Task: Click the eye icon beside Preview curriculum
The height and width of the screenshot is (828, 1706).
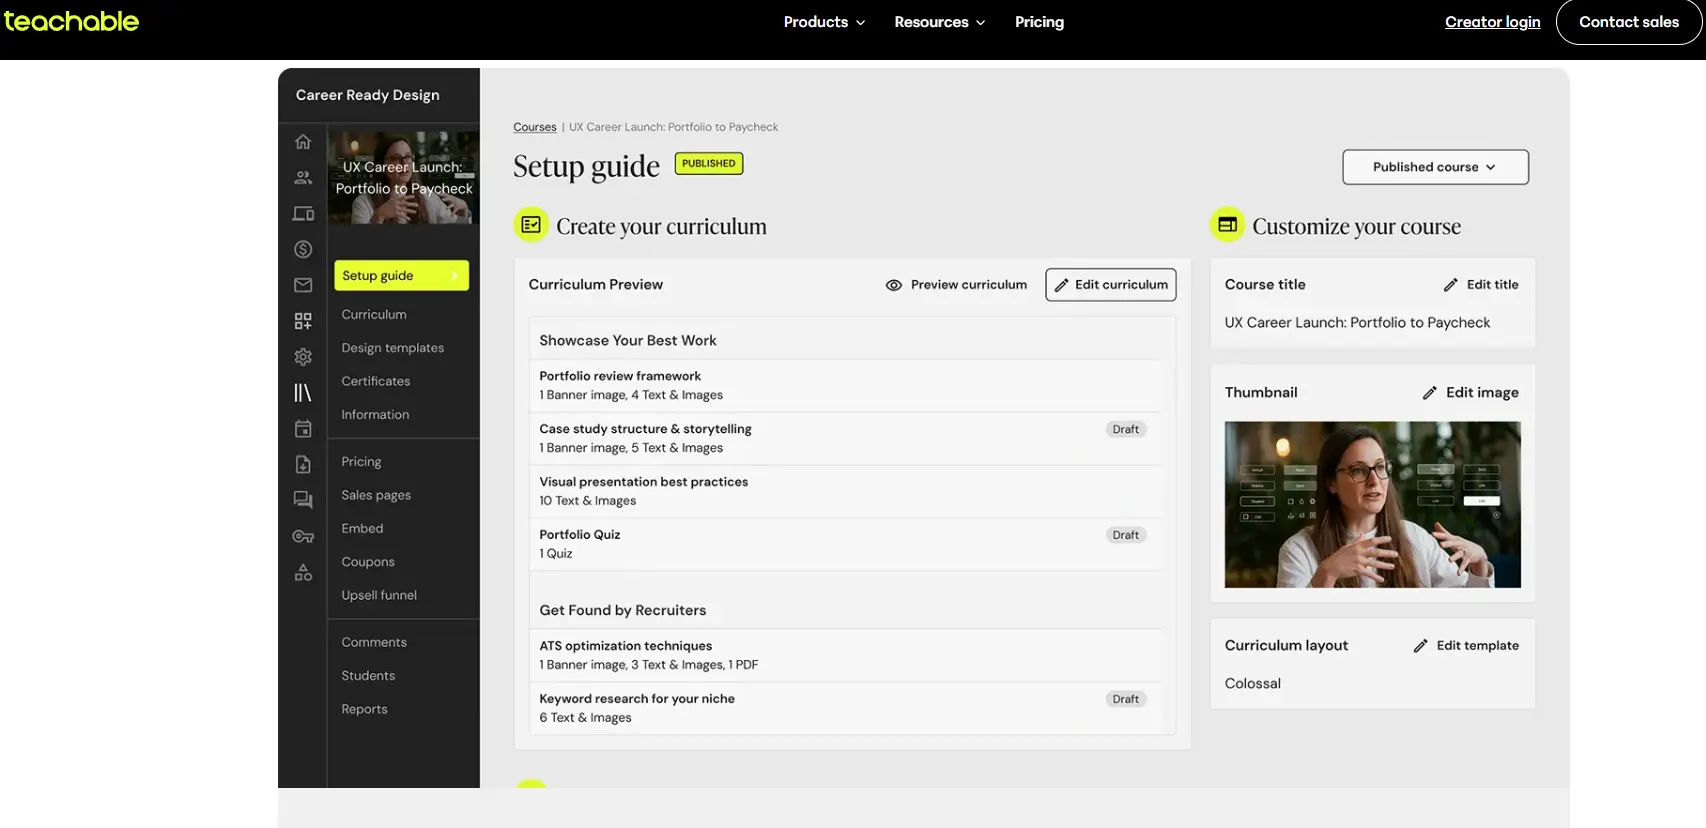Action: tap(894, 285)
